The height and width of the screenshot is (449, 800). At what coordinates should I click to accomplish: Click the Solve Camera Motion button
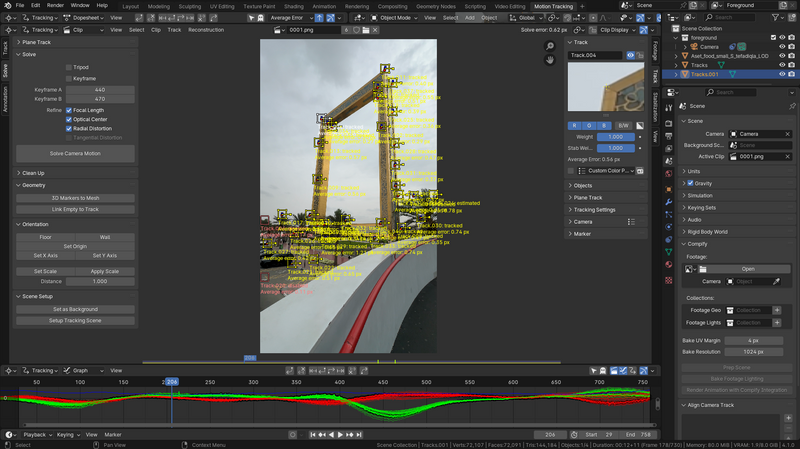click(75, 153)
